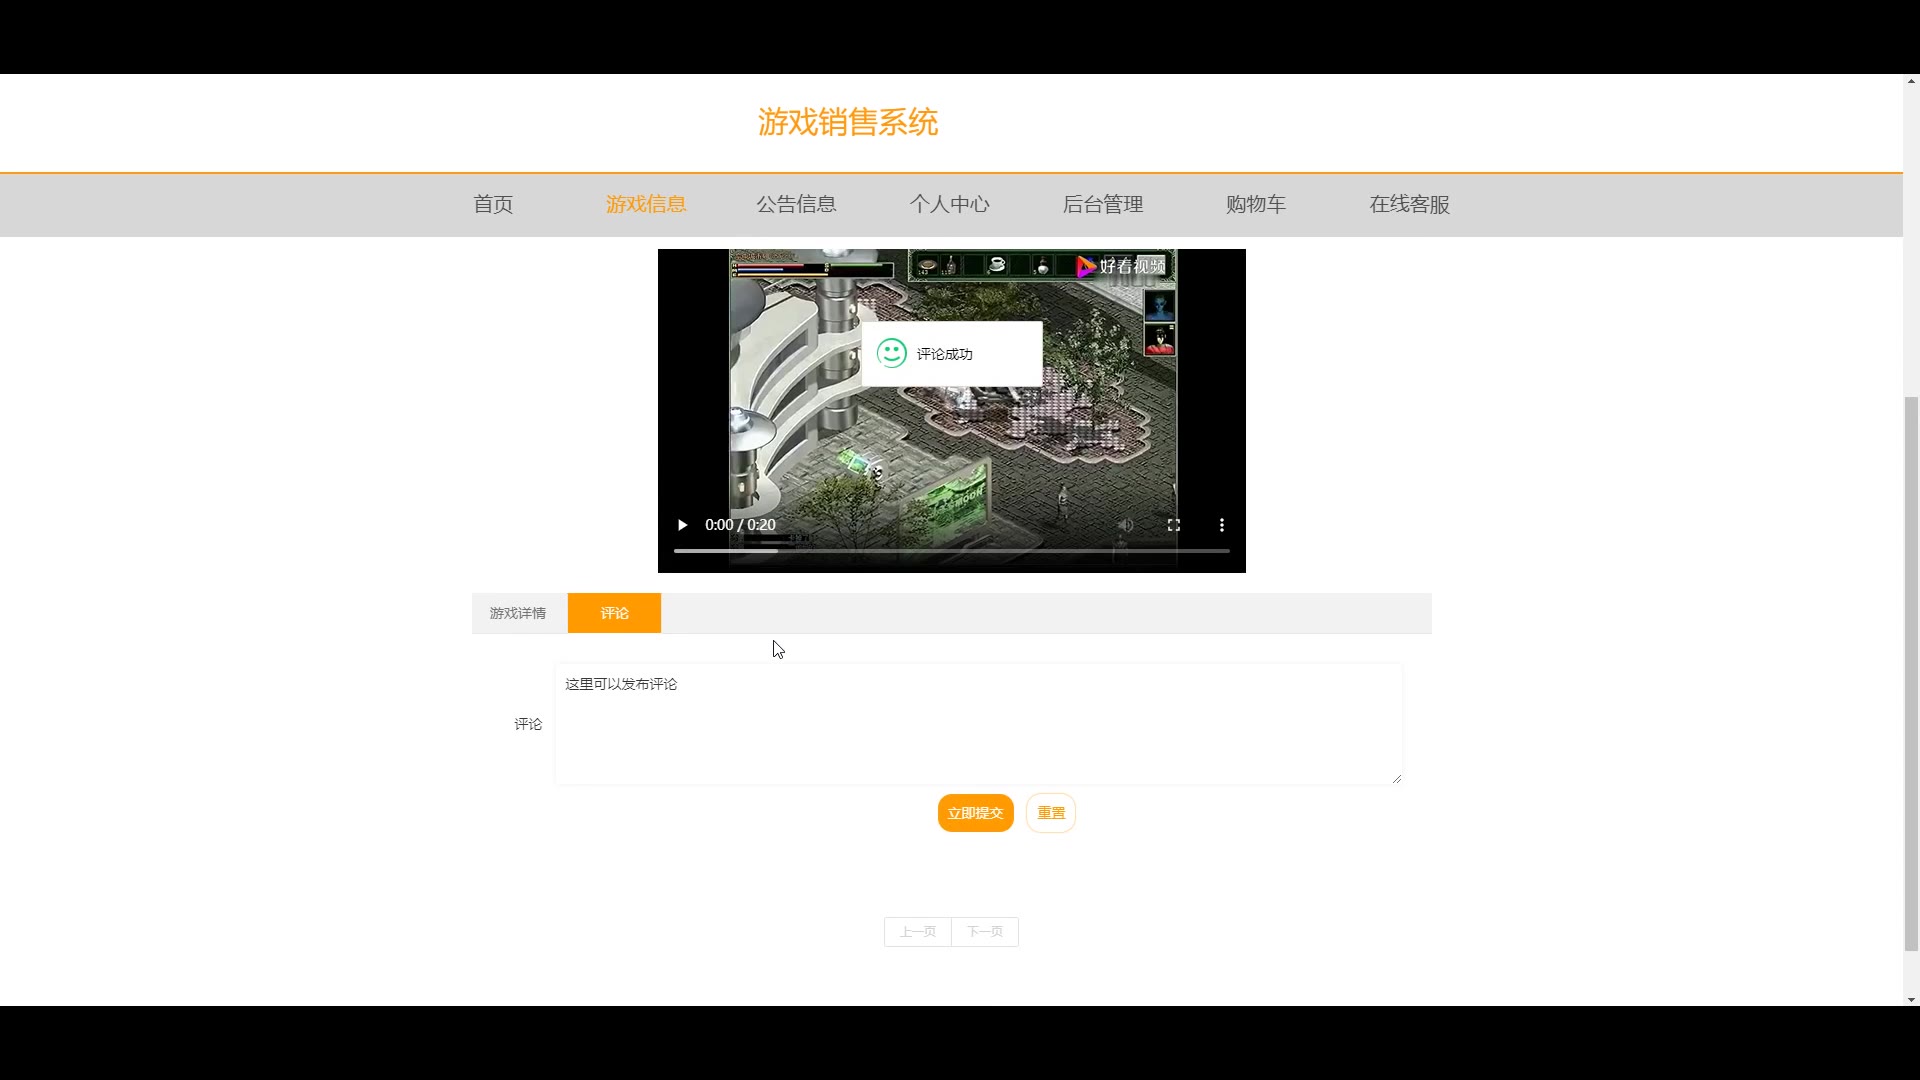Open 在线客服 chat page
1920x1080 pixels.
tap(1409, 204)
